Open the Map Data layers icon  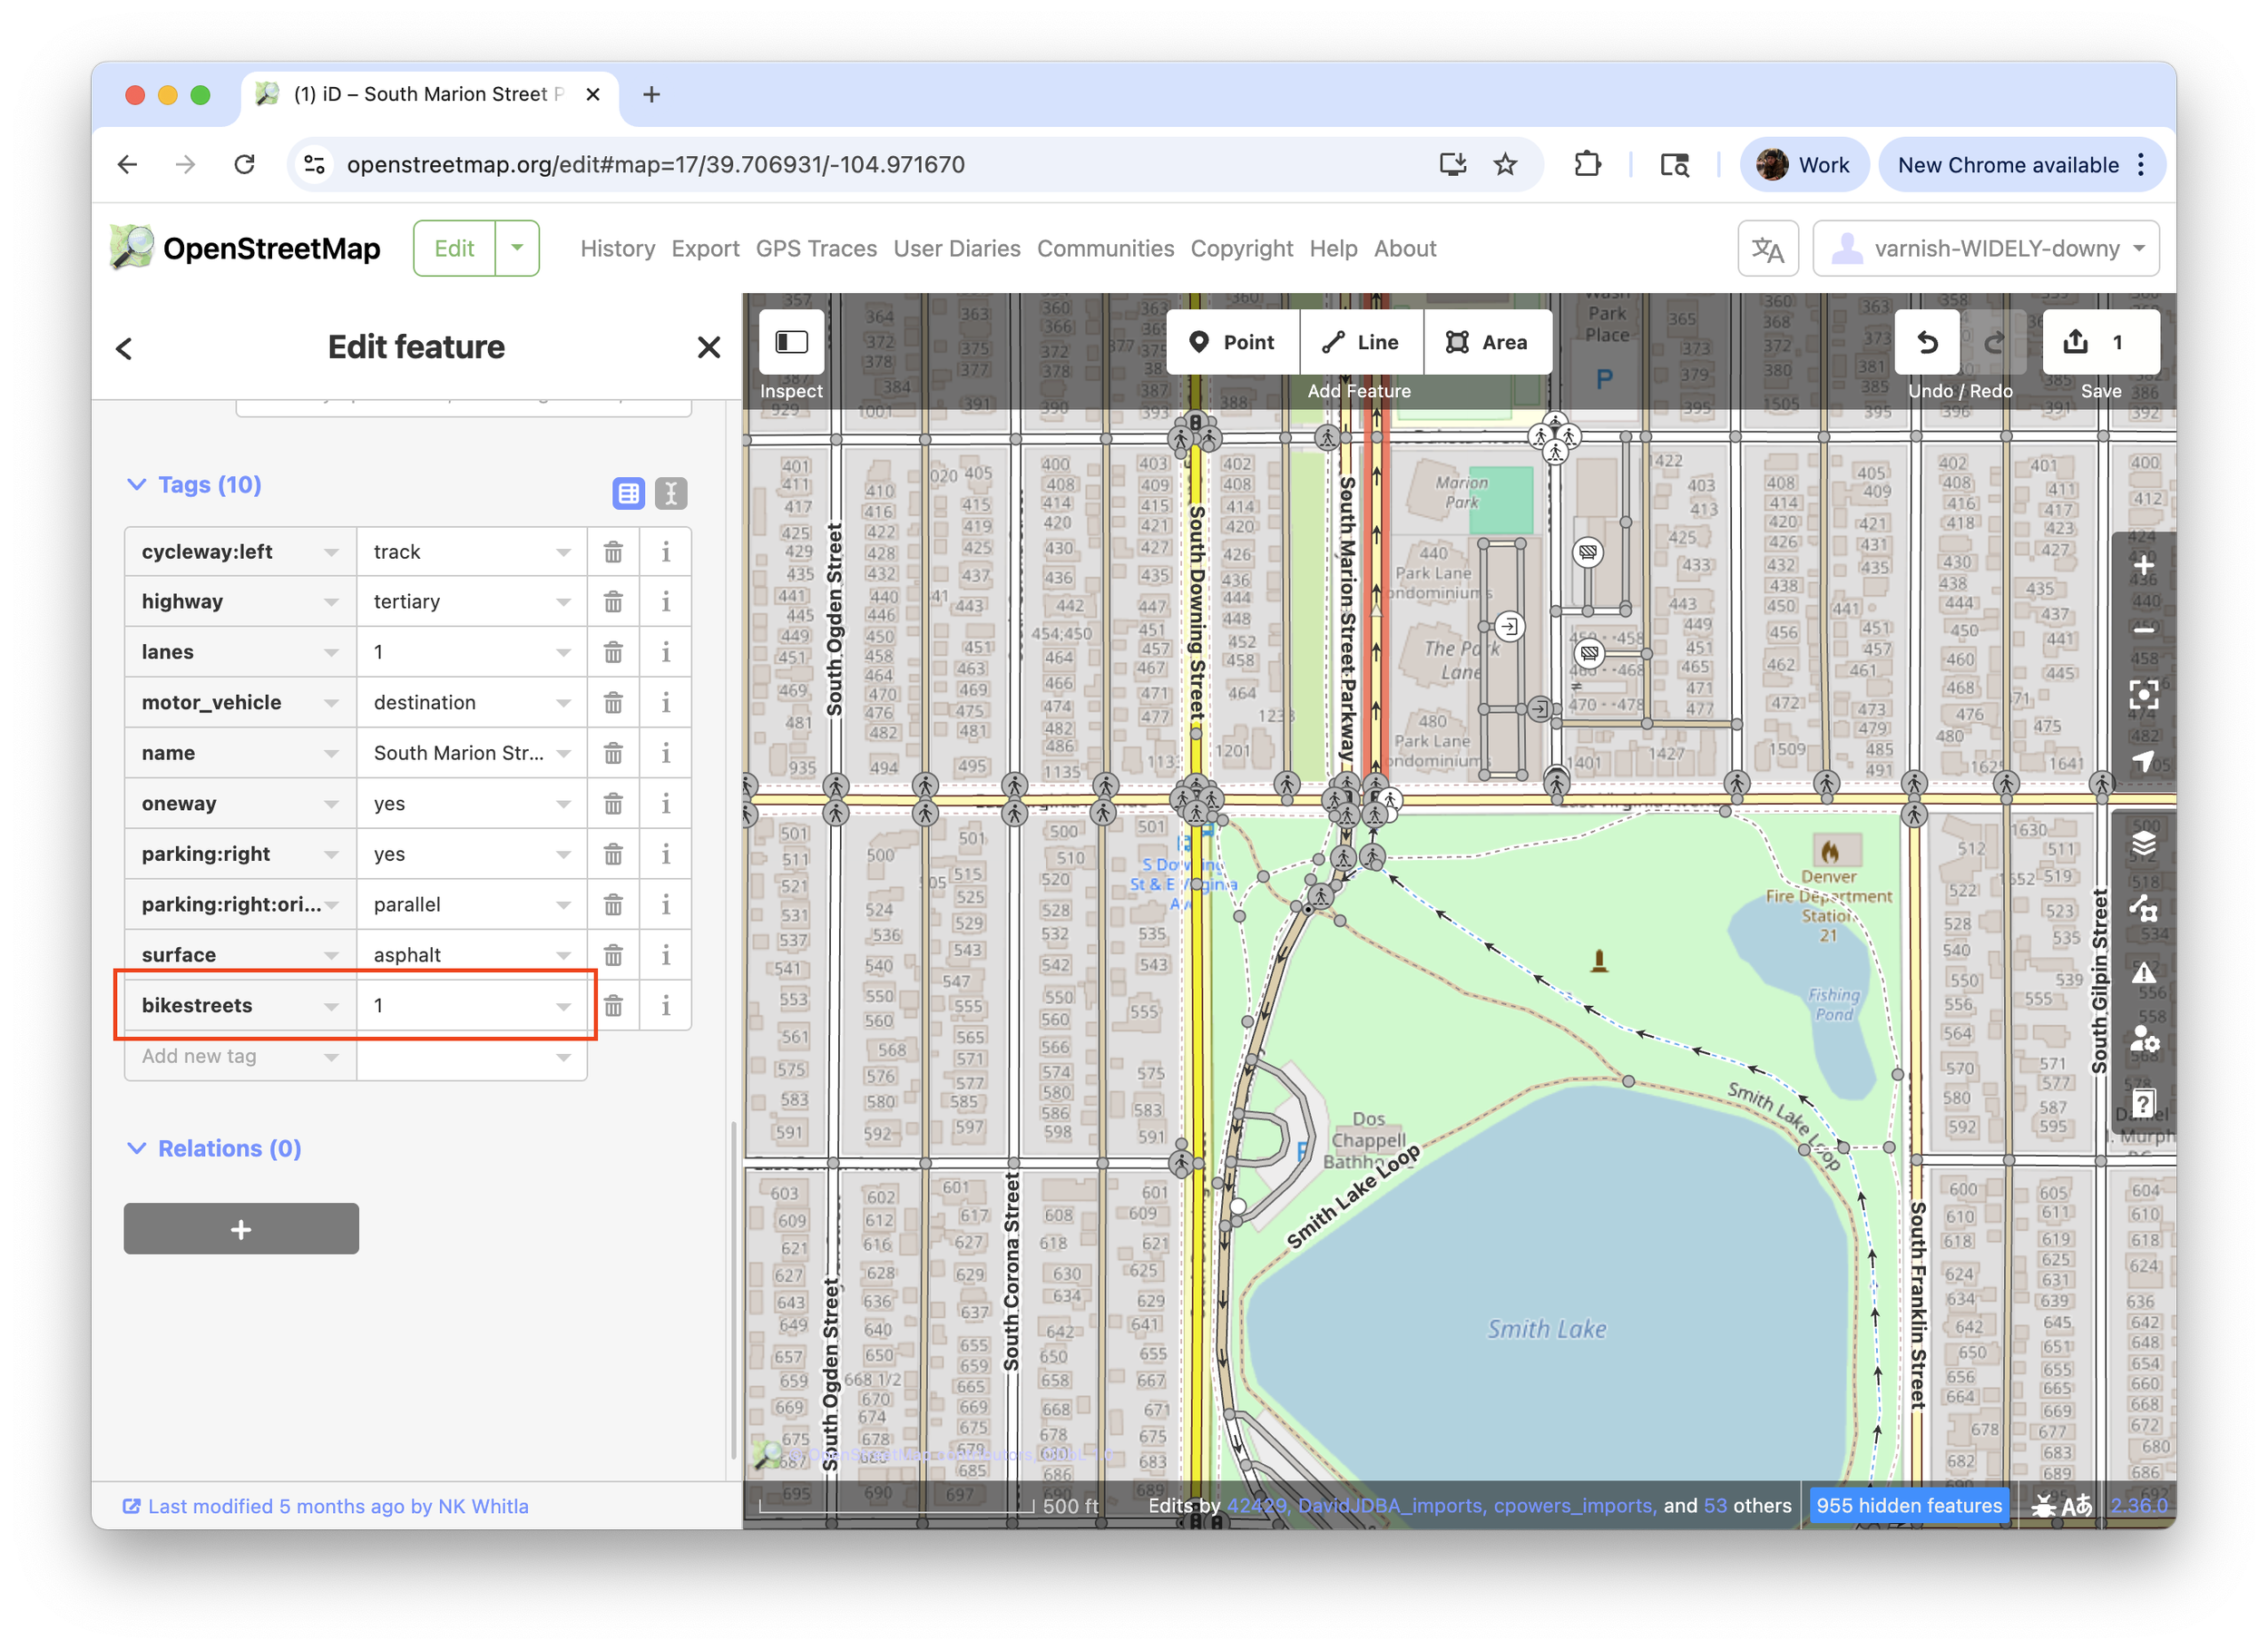tap(2142, 844)
